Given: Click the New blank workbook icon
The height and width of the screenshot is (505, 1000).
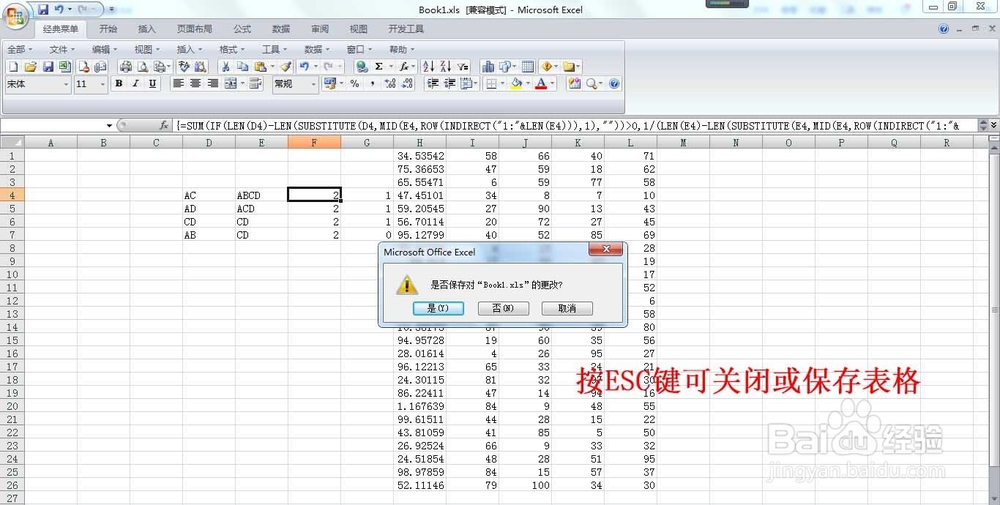Looking at the screenshot, I should click(13, 66).
